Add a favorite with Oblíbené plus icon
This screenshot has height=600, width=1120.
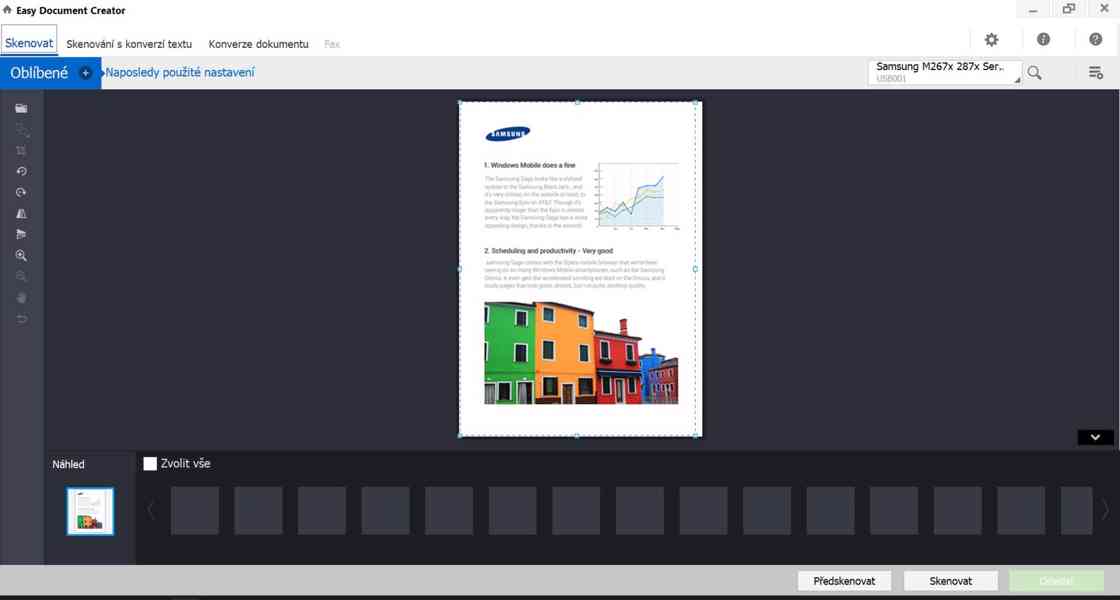tap(85, 72)
